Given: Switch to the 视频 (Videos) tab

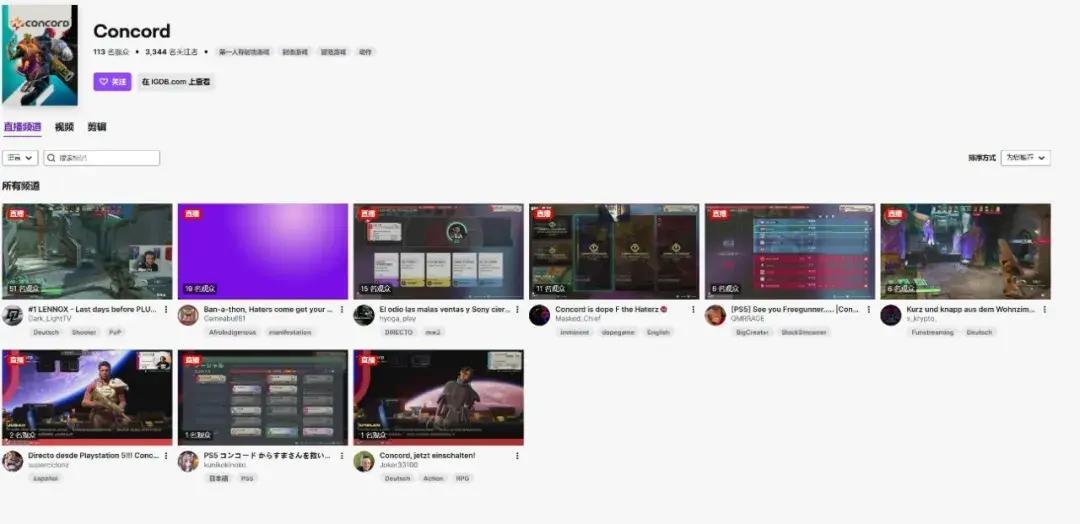Looking at the screenshot, I should point(64,127).
